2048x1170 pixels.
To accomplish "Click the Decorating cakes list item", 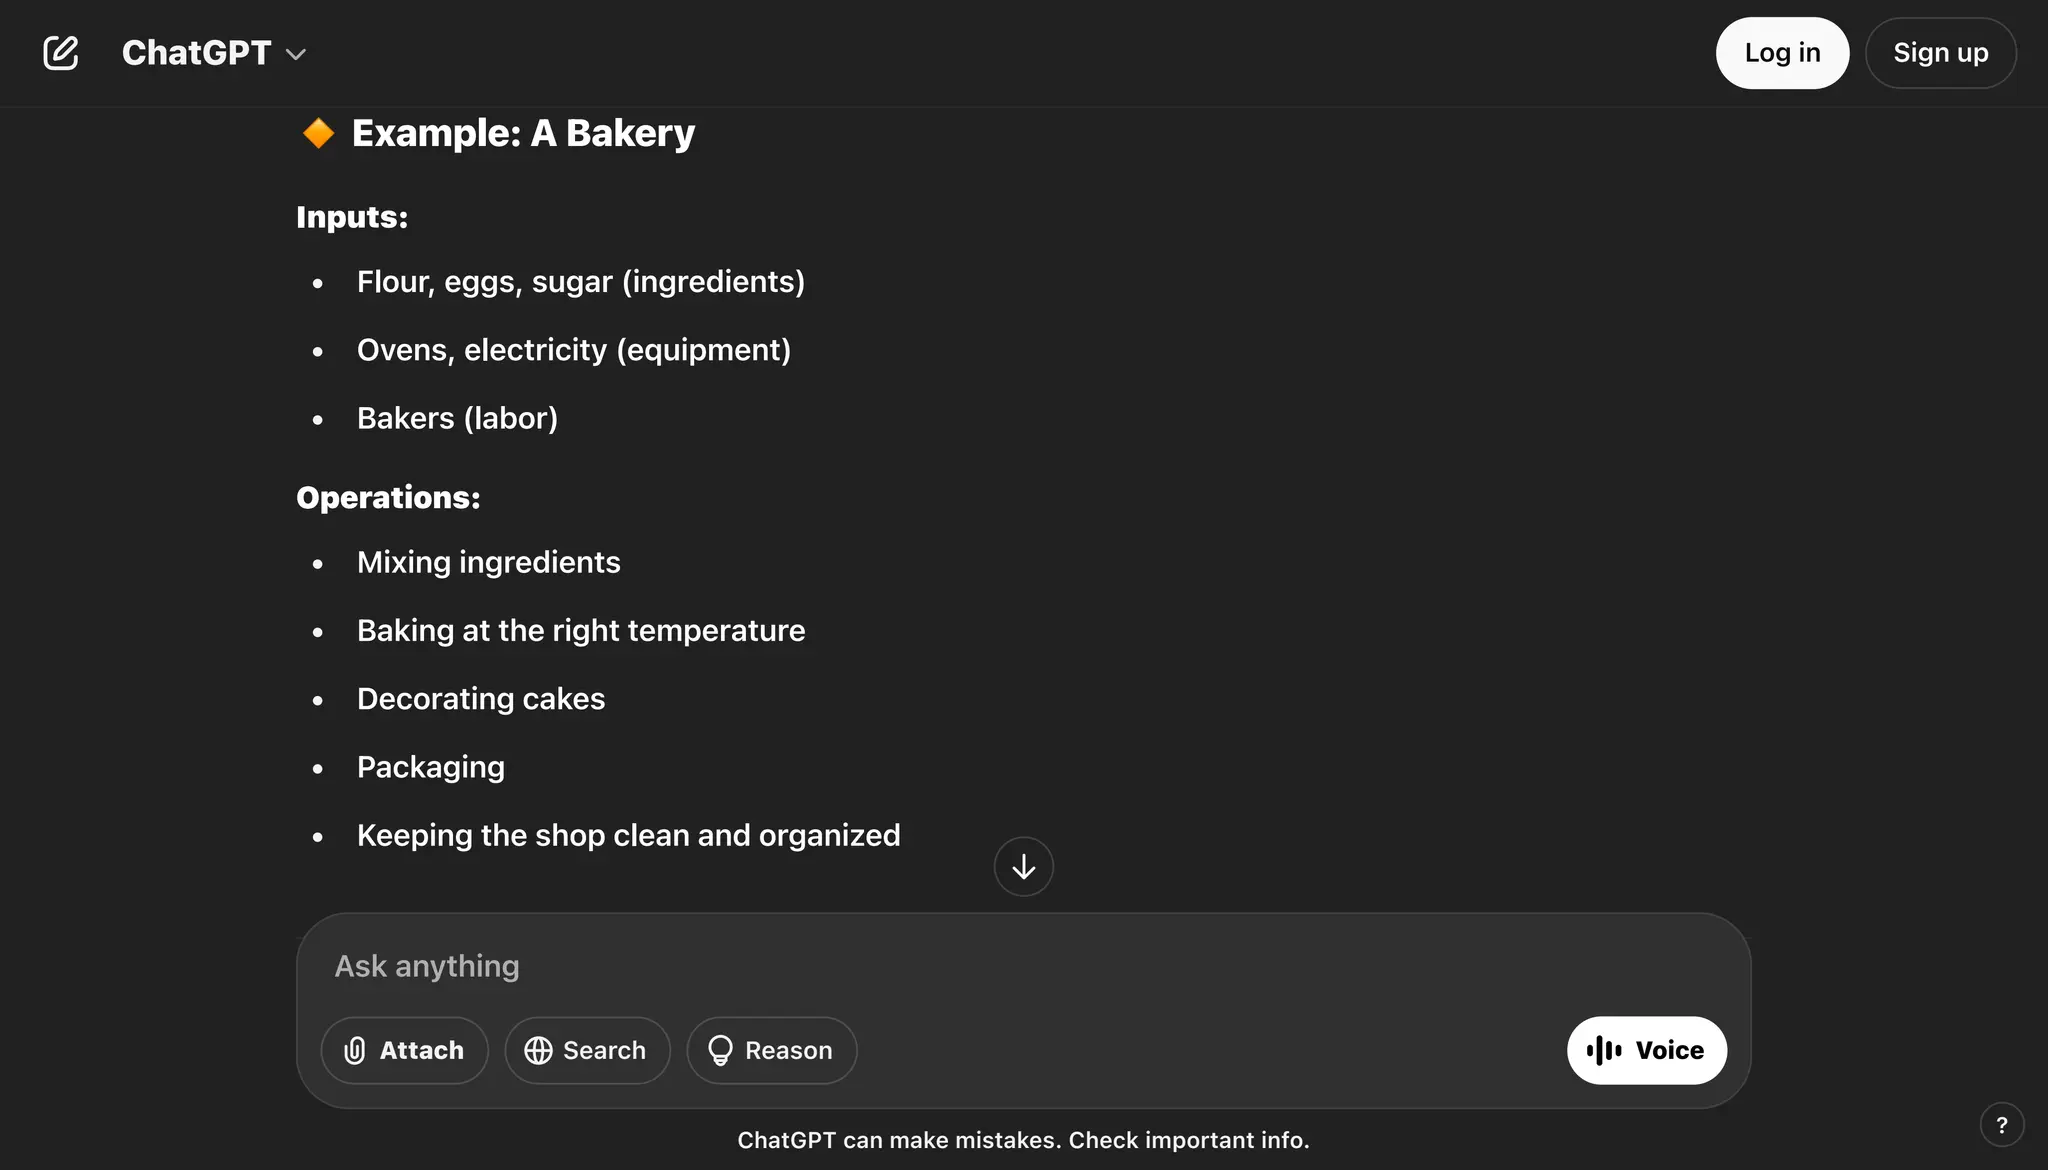I will pyautogui.click(x=480, y=699).
